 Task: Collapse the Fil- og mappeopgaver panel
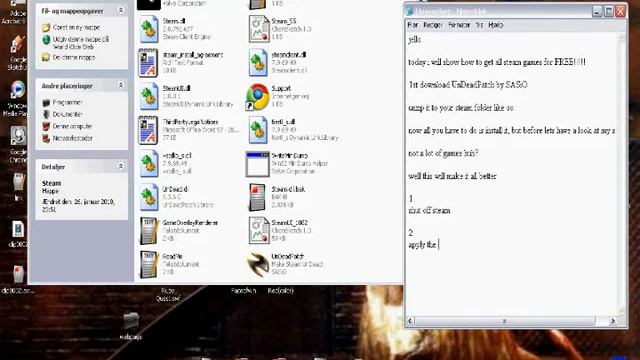121,11
